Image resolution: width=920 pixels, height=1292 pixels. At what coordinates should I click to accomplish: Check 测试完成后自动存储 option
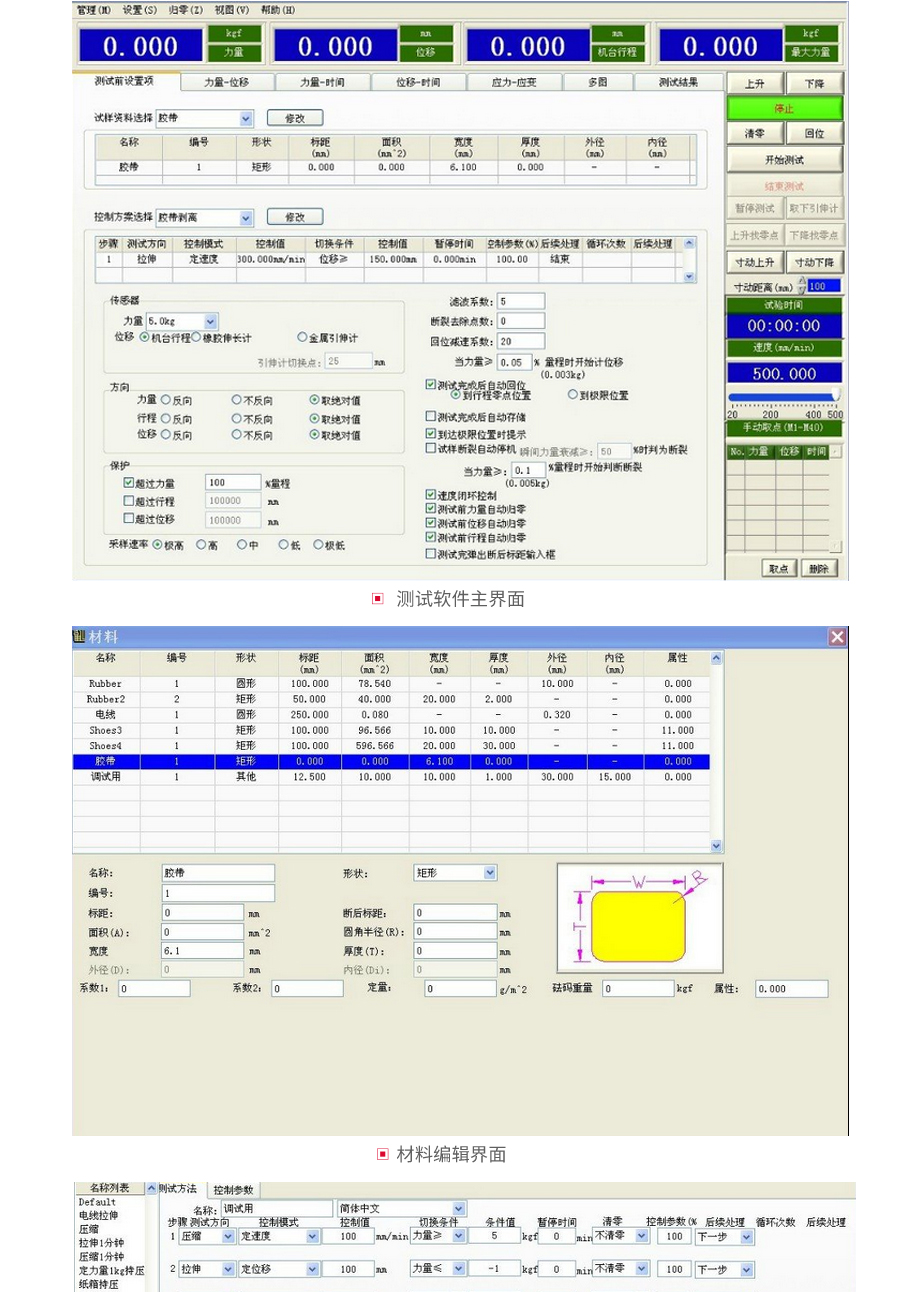click(431, 417)
